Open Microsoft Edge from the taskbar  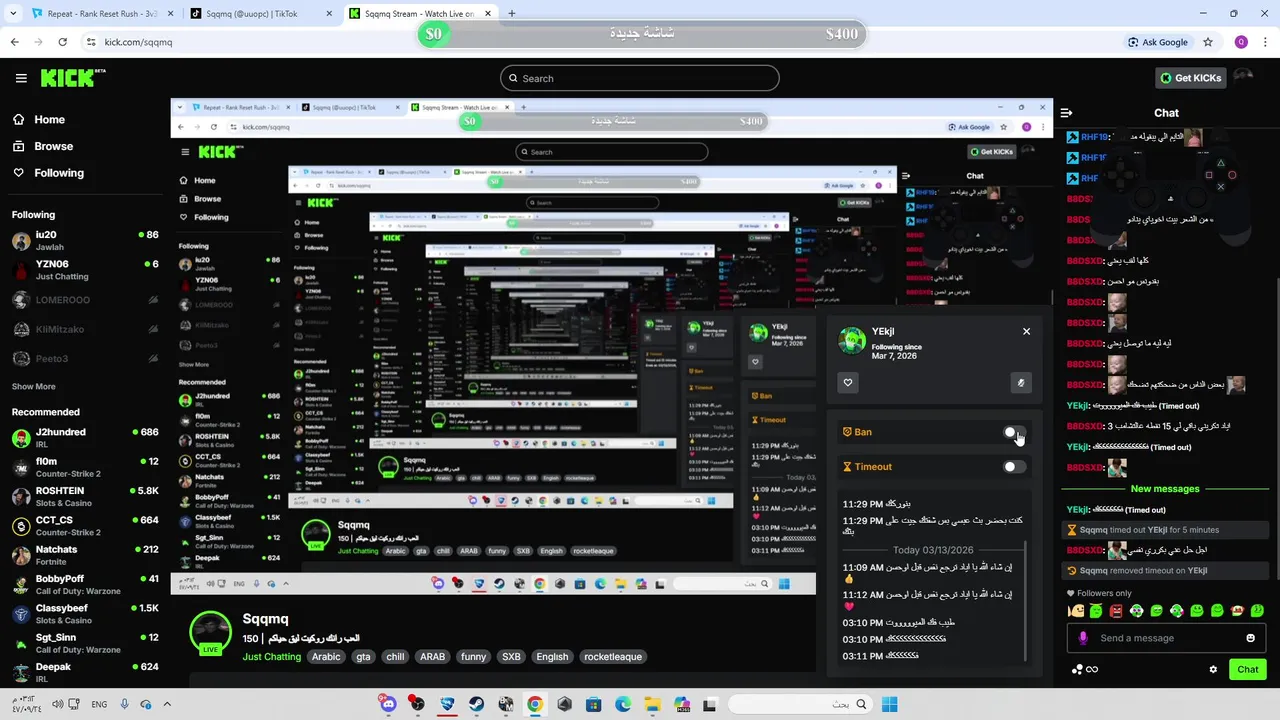tap(623, 704)
